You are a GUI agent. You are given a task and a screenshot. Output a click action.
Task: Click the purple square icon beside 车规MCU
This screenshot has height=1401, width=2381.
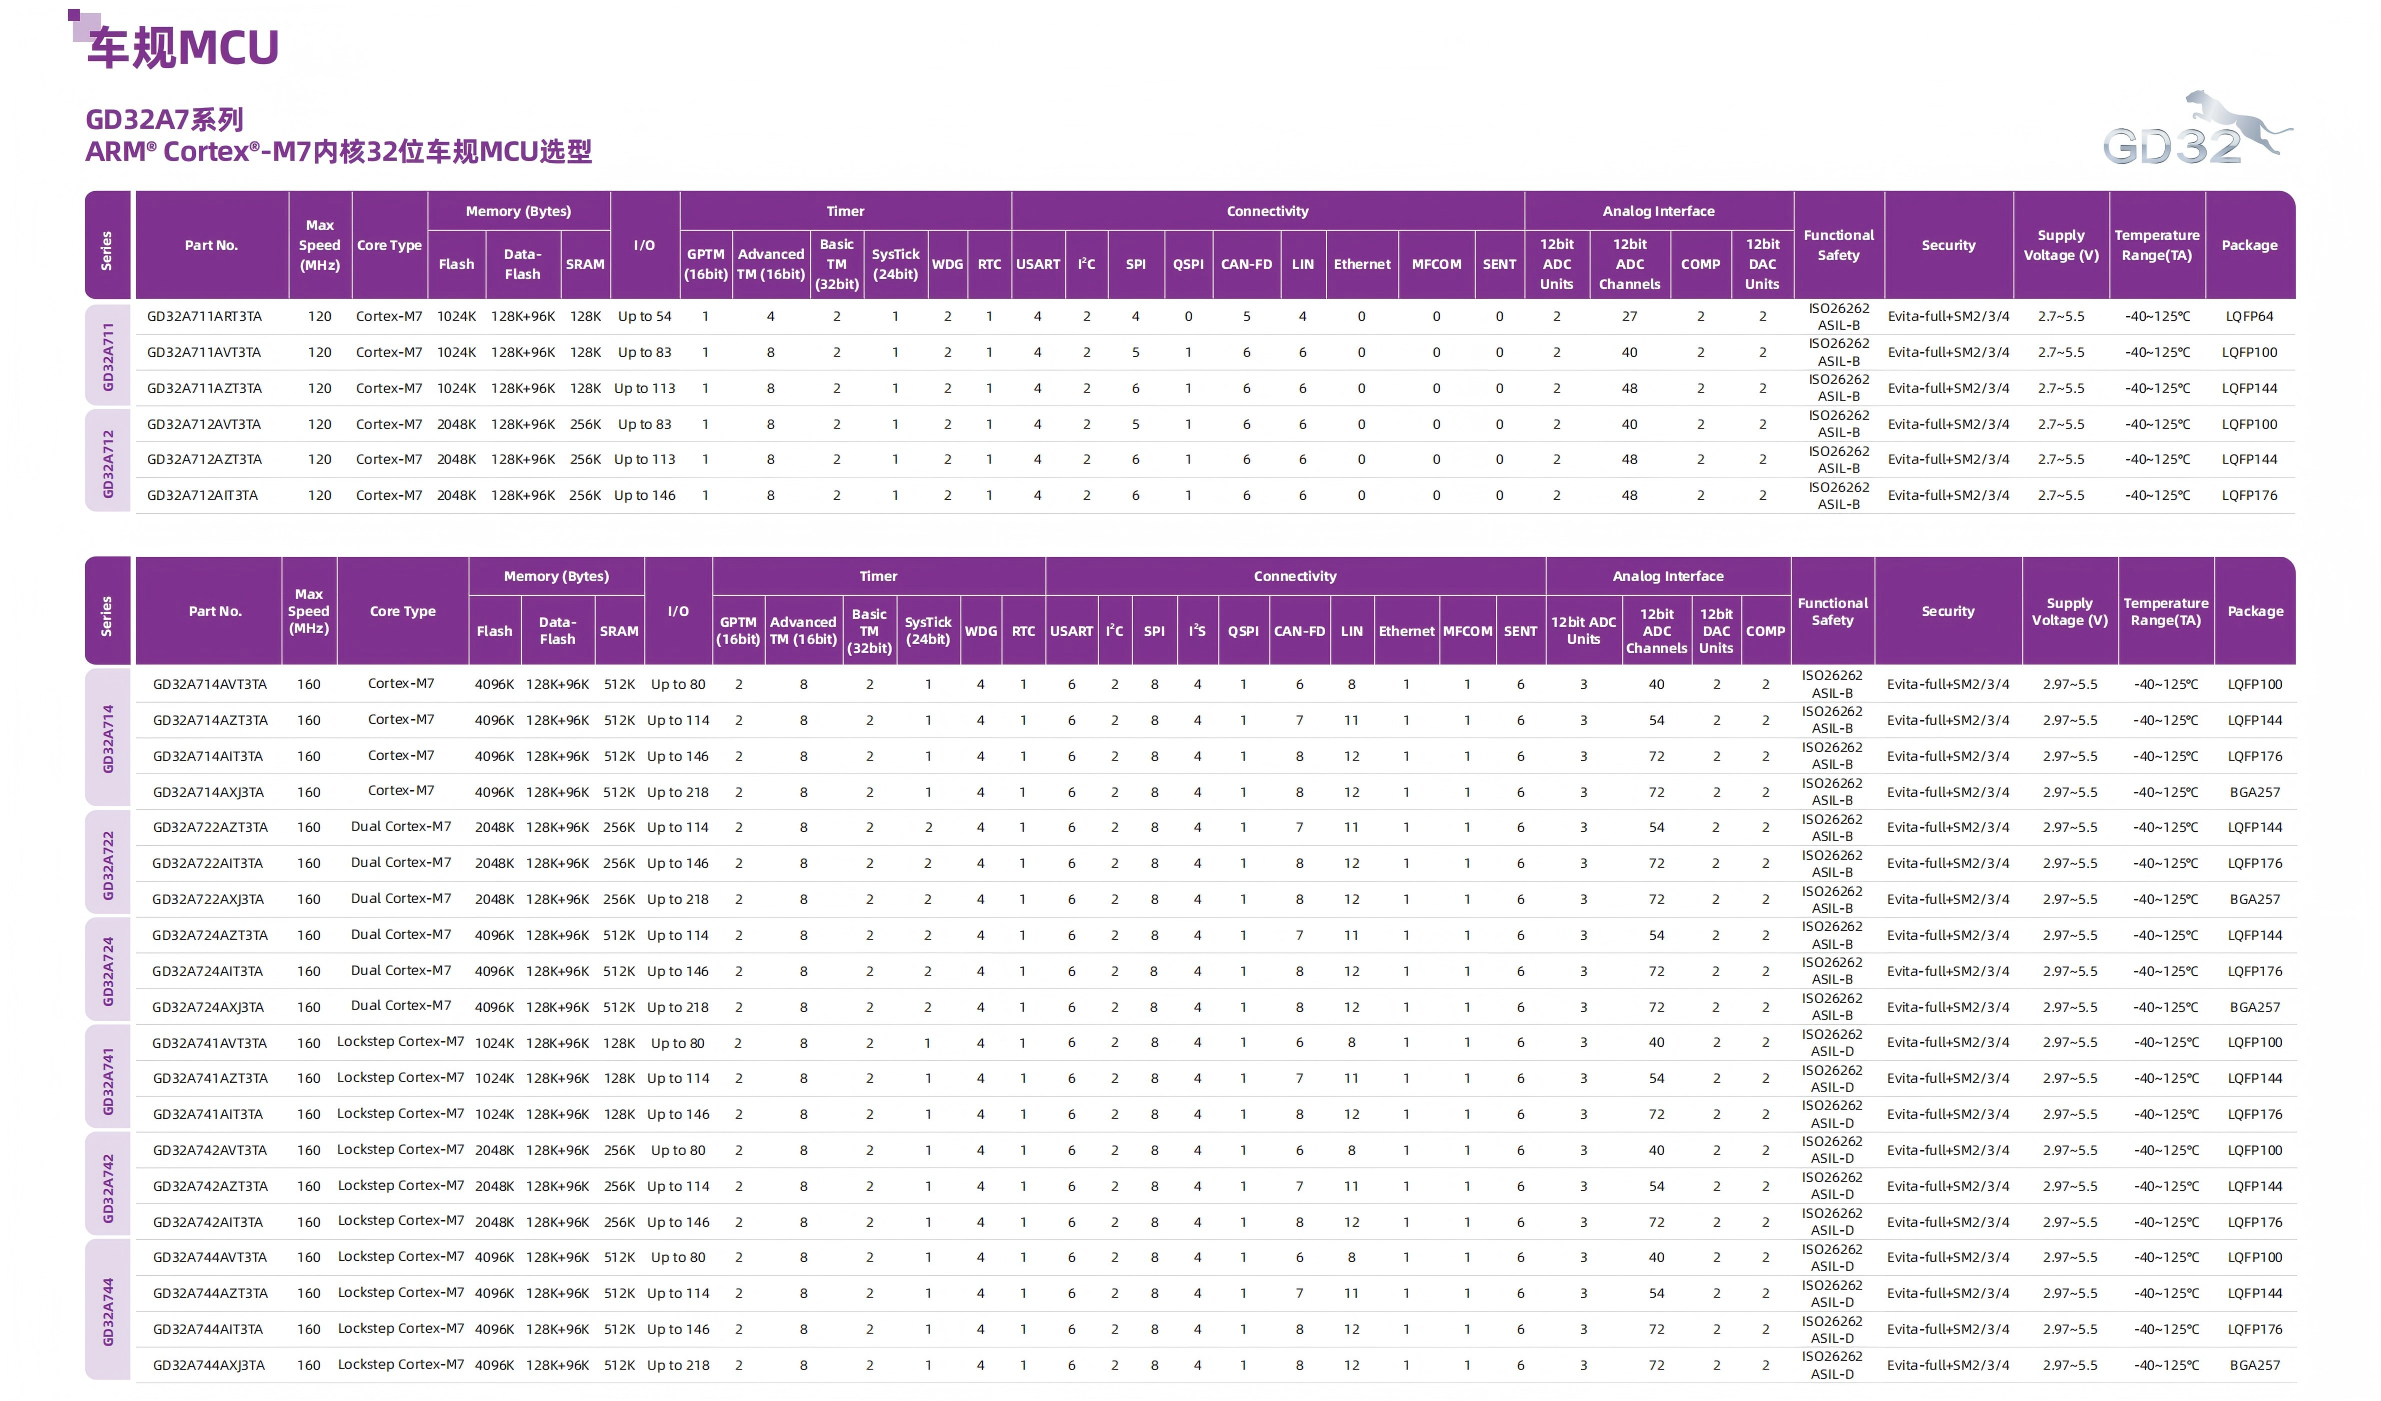[x=83, y=24]
